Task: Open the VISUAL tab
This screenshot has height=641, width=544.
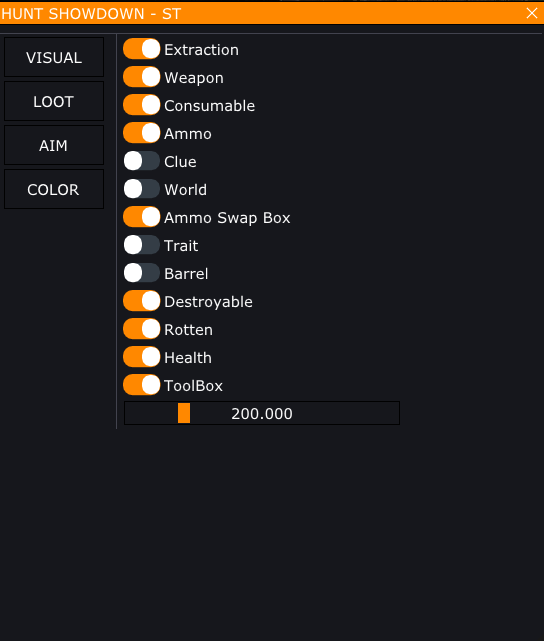Action: pos(54,57)
